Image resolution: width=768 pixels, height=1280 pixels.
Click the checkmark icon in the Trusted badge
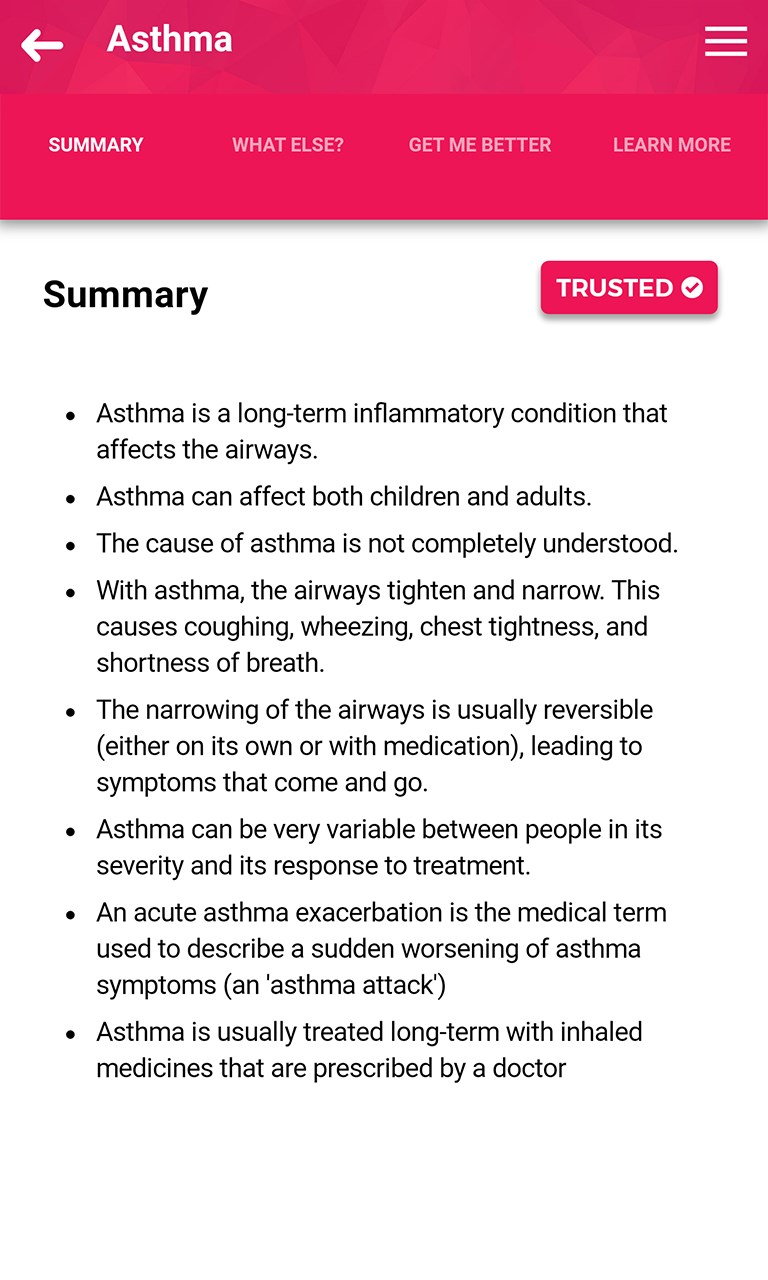[x=692, y=288]
